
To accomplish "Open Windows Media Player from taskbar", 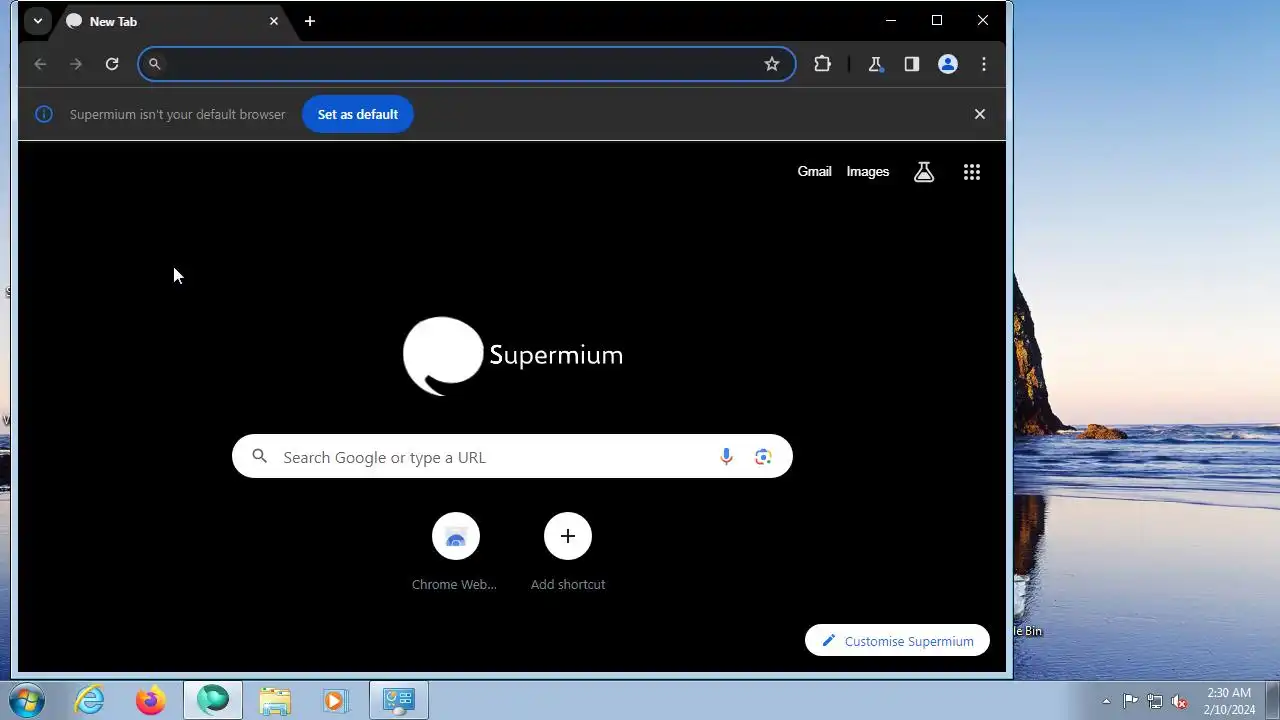I will (336, 700).
